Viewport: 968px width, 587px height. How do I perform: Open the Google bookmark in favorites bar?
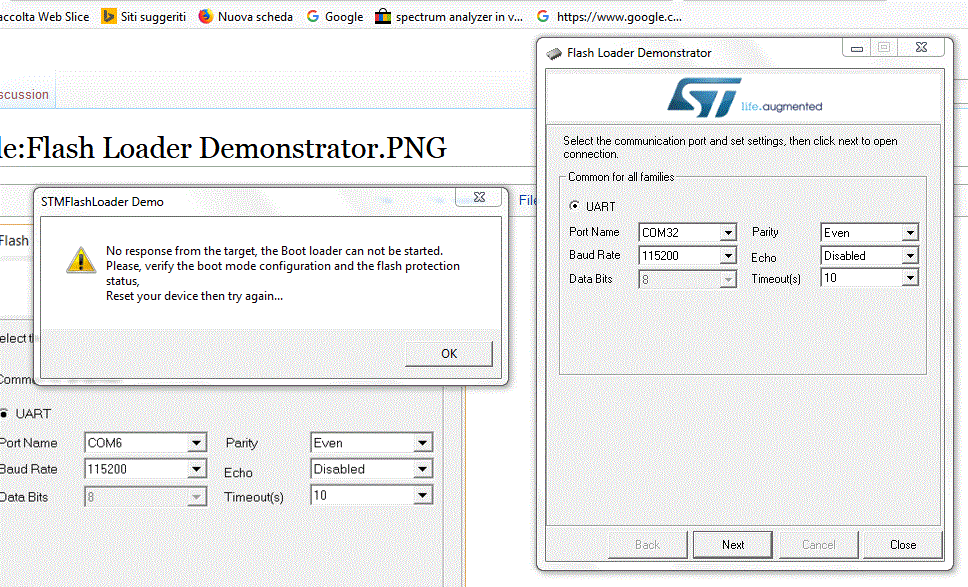click(334, 16)
